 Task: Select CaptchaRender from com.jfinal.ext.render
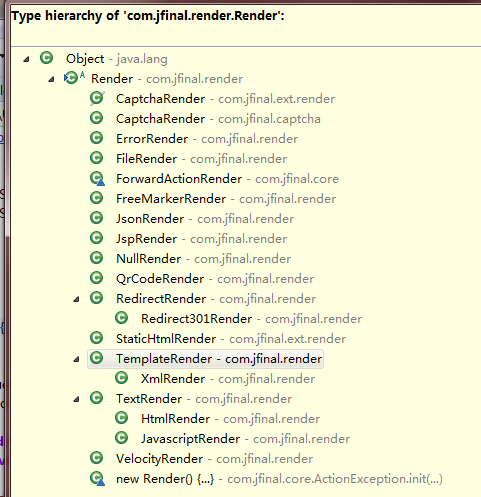point(225,99)
